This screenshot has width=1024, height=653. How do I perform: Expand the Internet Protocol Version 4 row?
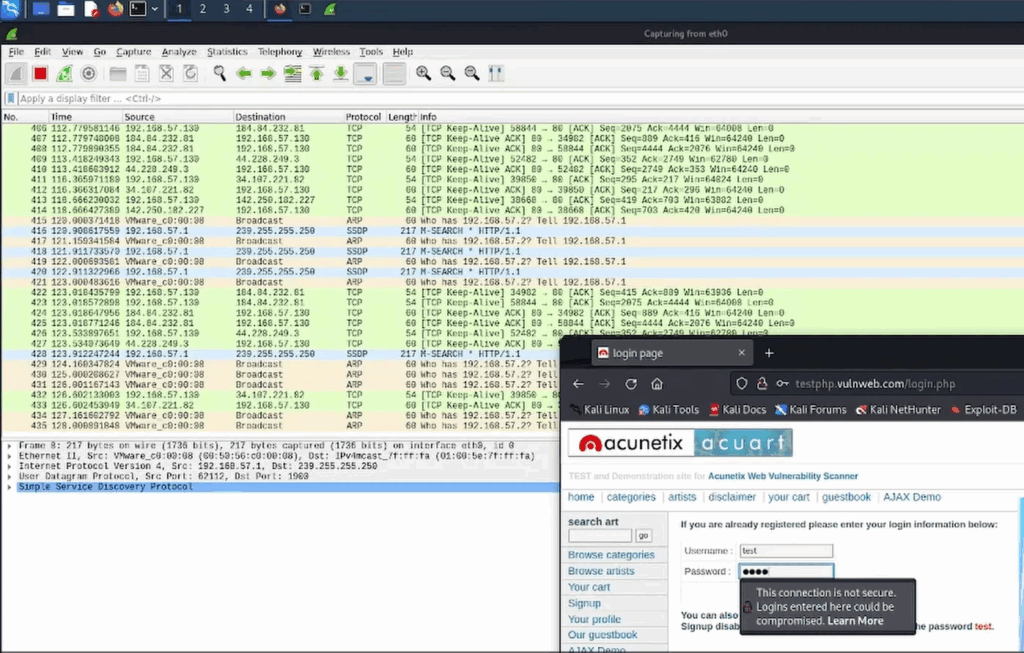[x=10, y=466]
